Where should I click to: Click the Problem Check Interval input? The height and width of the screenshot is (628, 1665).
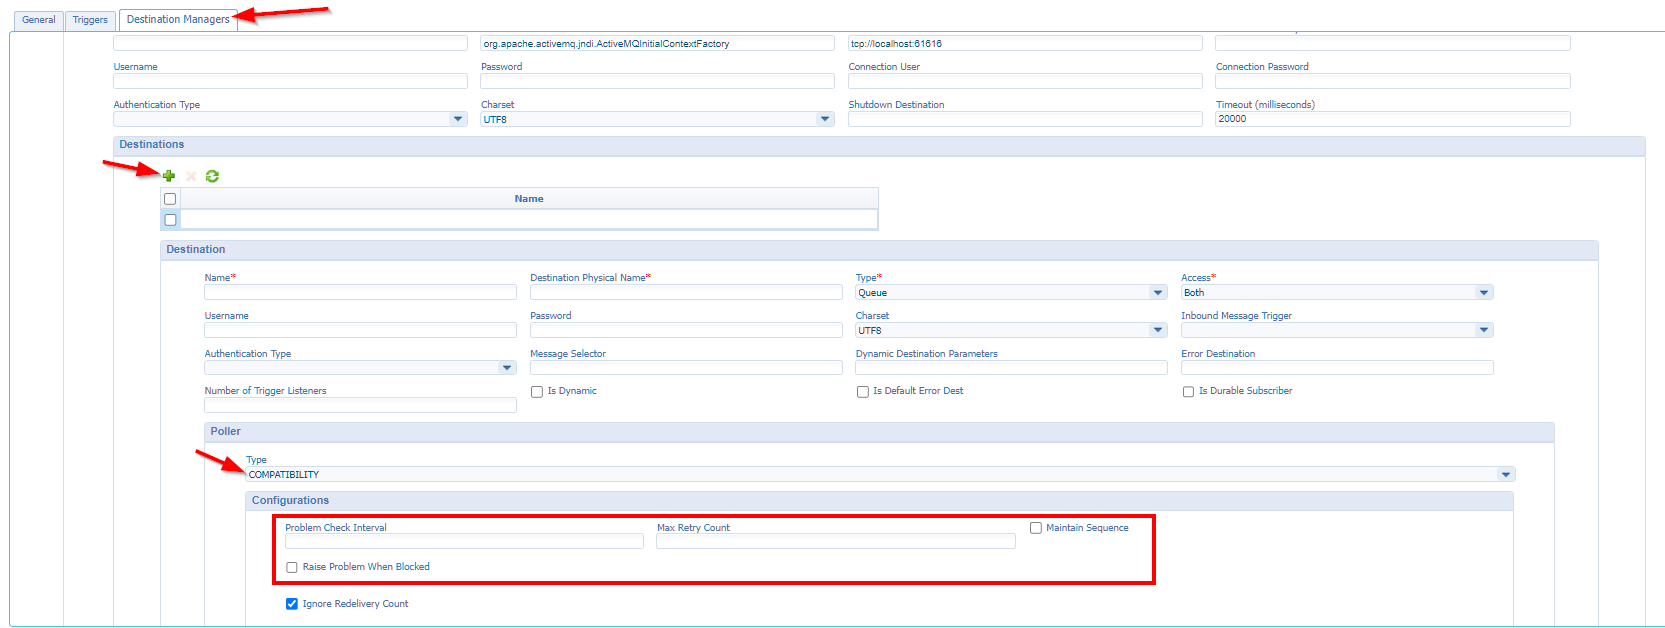(x=464, y=542)
